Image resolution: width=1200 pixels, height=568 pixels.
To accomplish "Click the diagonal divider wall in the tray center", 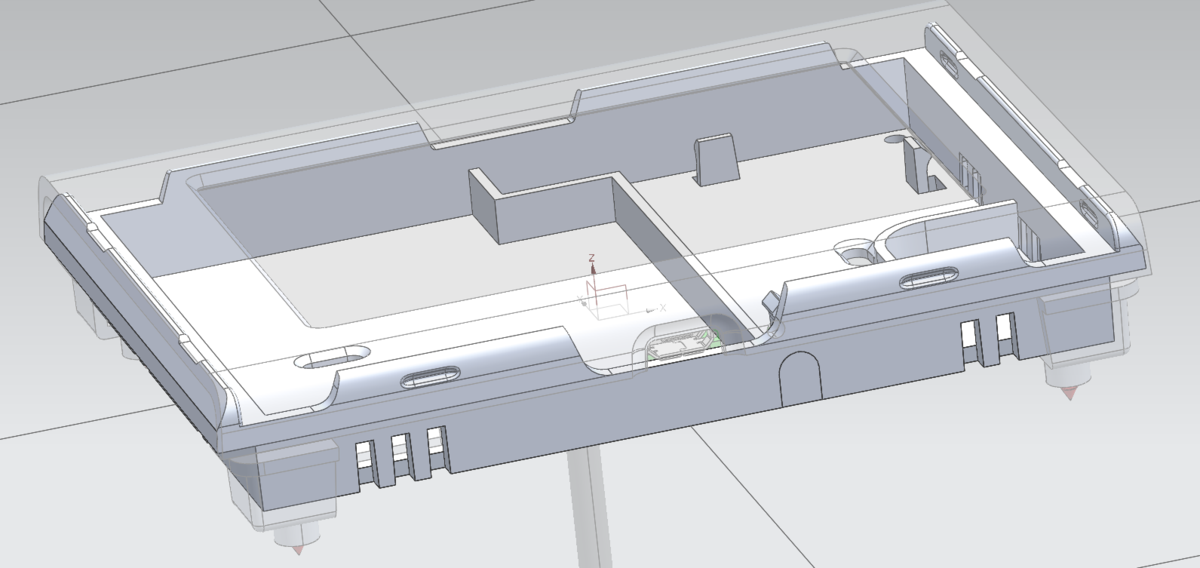I will pyautogui.click(x=680, y=260).
